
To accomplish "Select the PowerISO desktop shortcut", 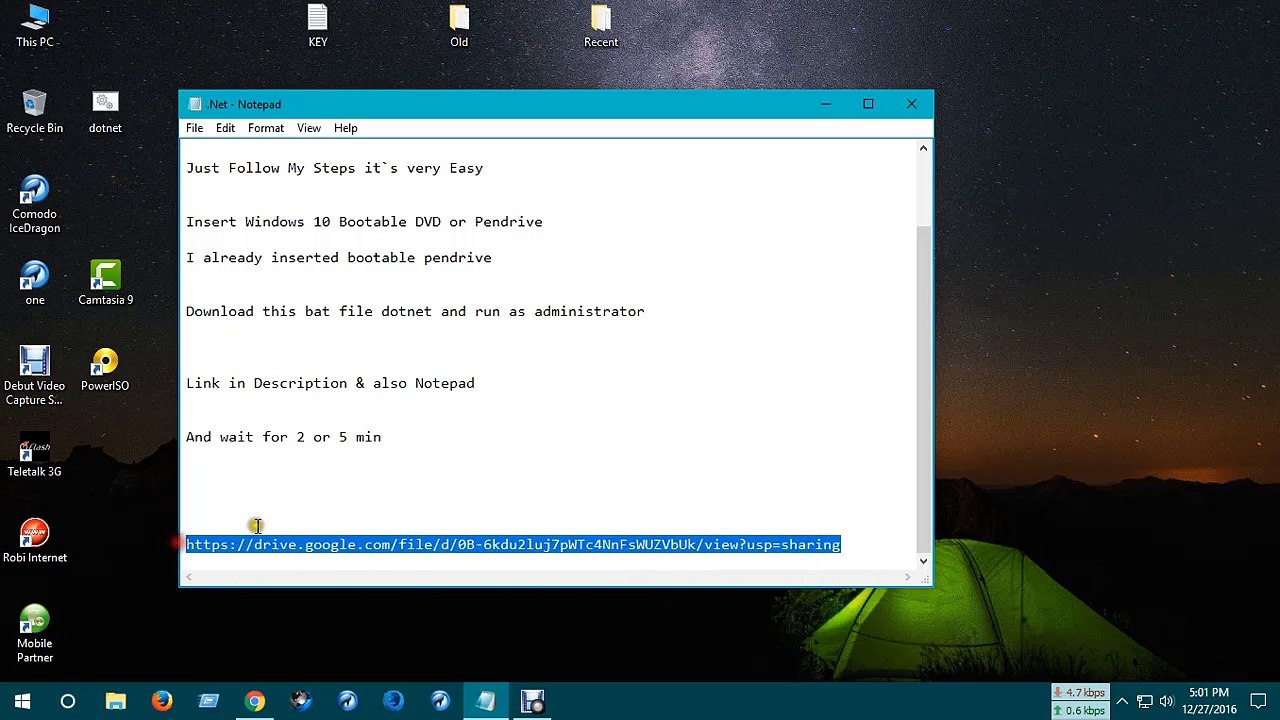I will coord(105,370).
